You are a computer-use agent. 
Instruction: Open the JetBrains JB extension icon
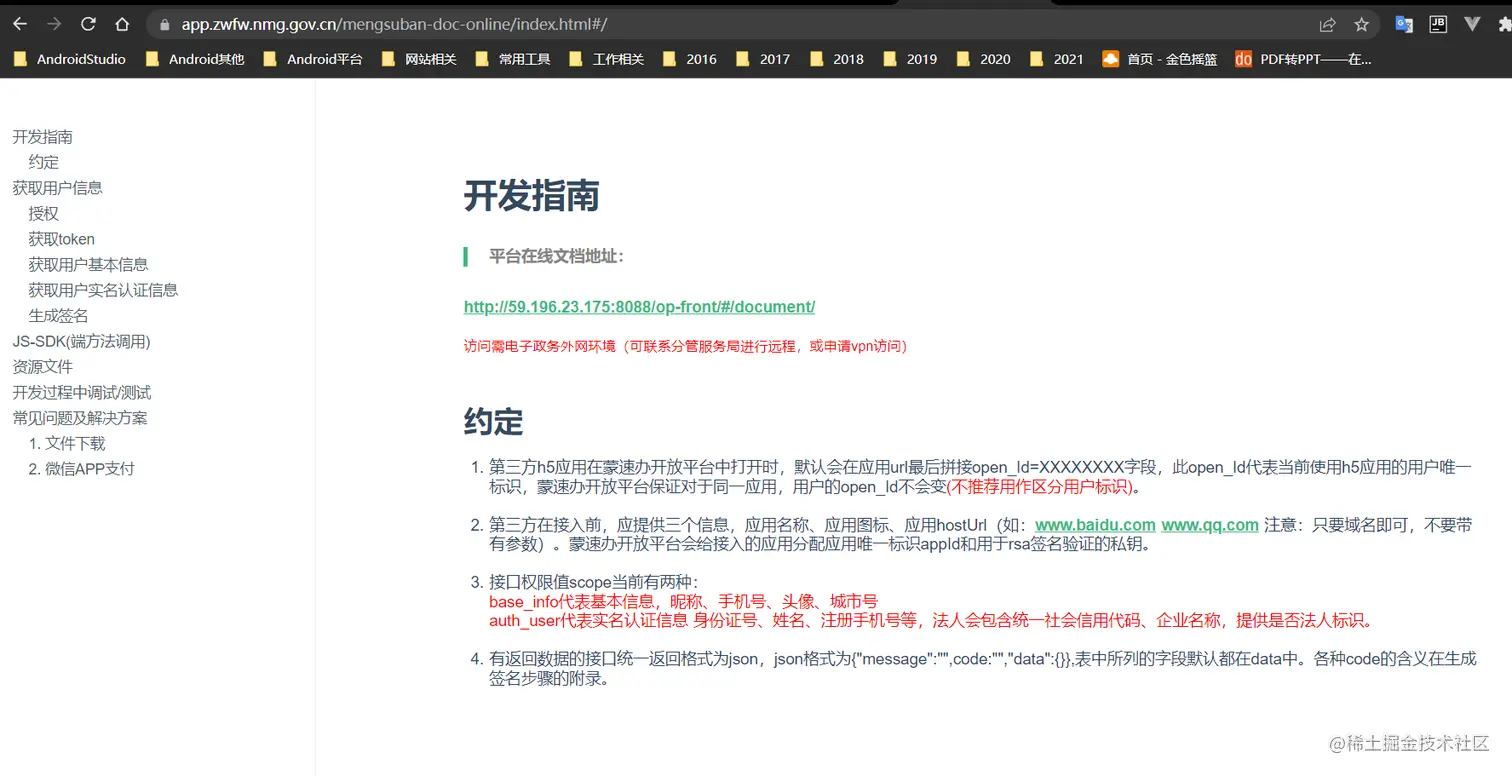(1438, 24)
